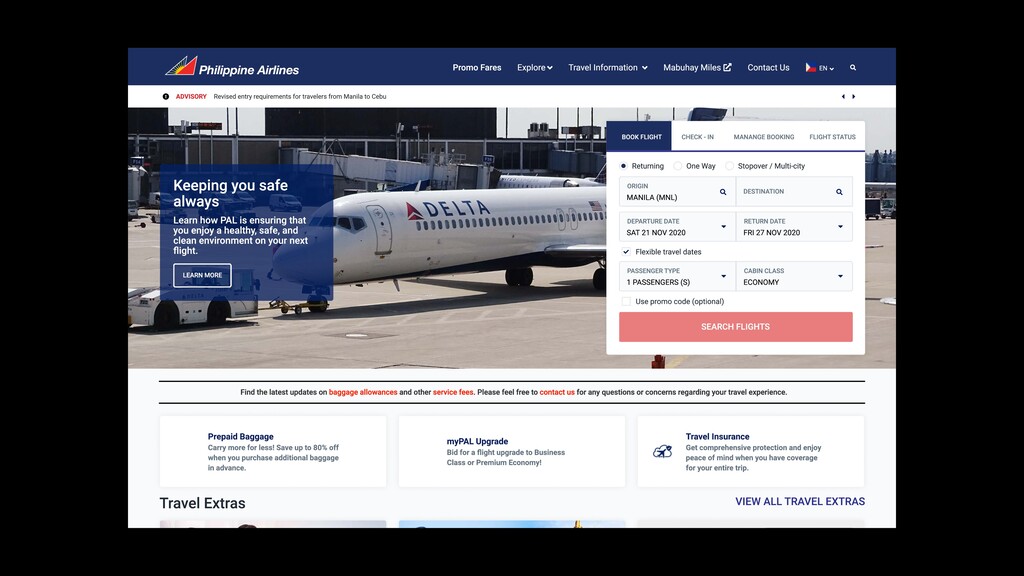
Task: Select the Stopover / Multi-city option
Action: point(729,166)
